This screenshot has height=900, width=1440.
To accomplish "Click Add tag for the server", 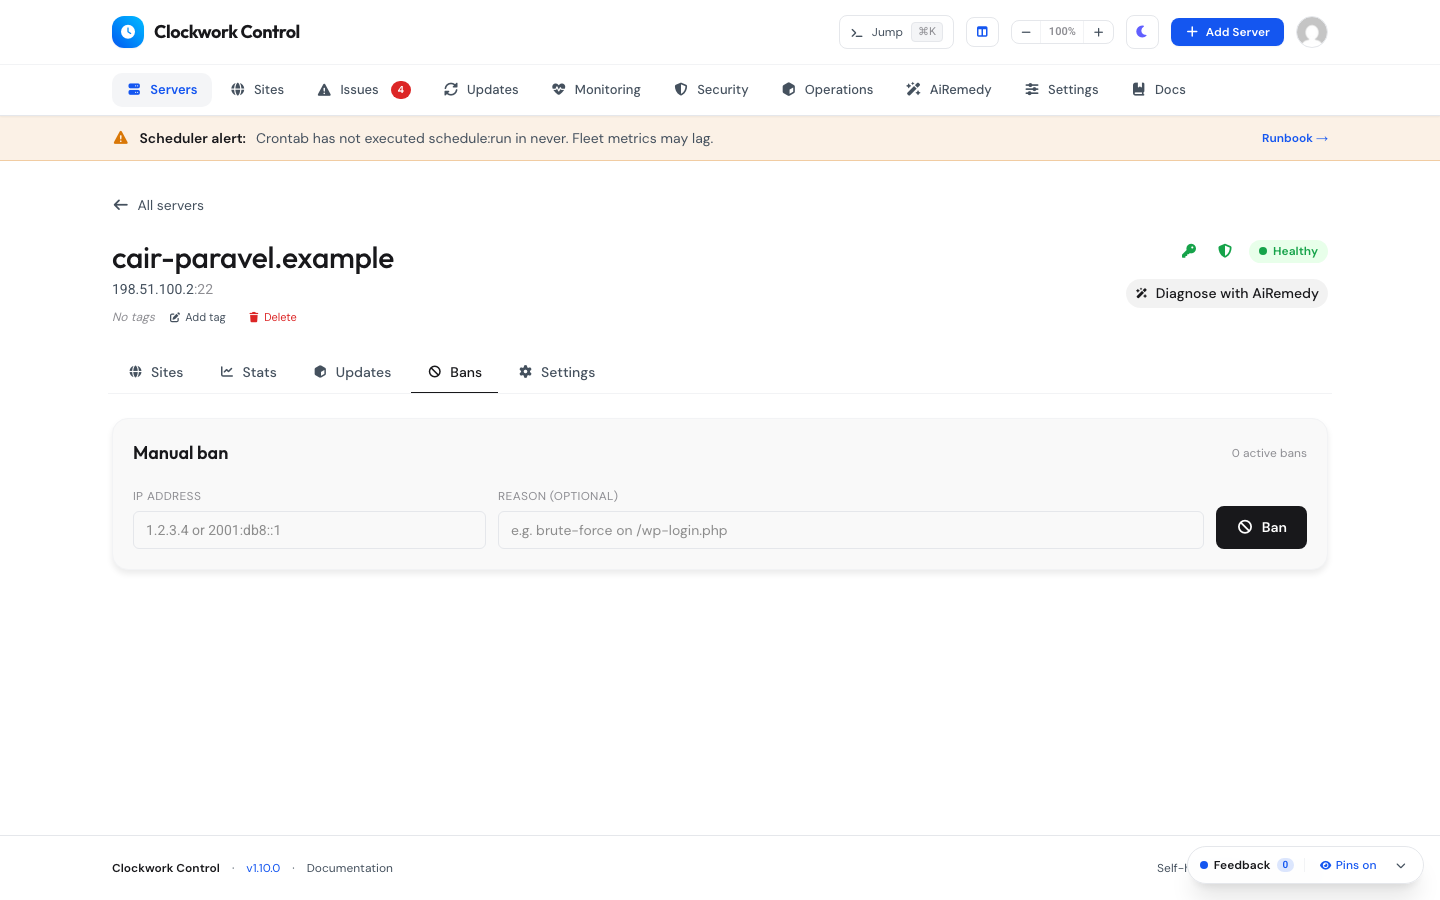I will [198, 317].
